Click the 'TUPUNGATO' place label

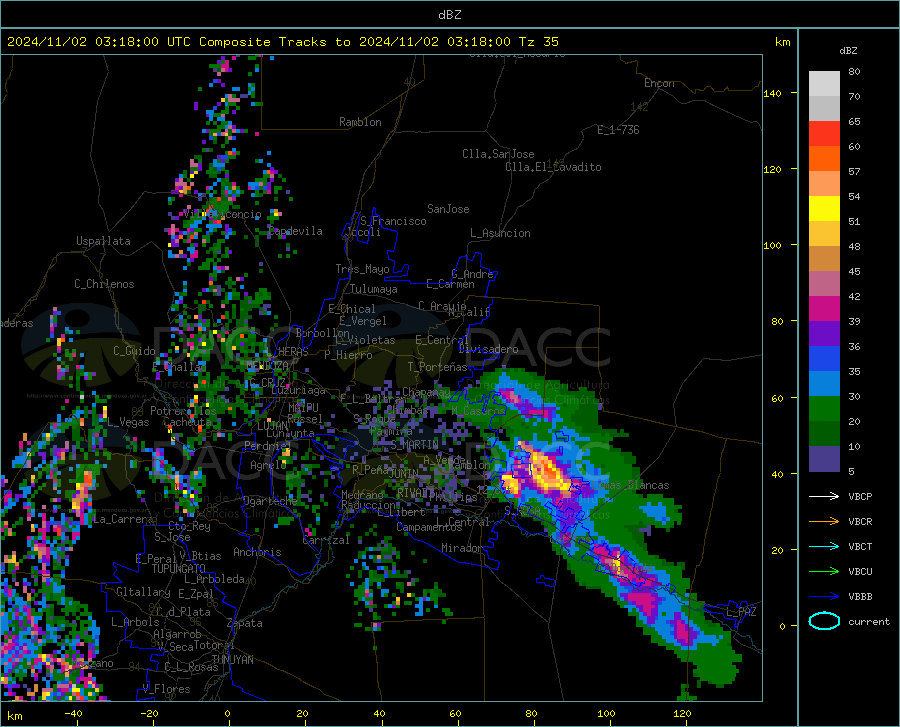click(x=179, y=569)
